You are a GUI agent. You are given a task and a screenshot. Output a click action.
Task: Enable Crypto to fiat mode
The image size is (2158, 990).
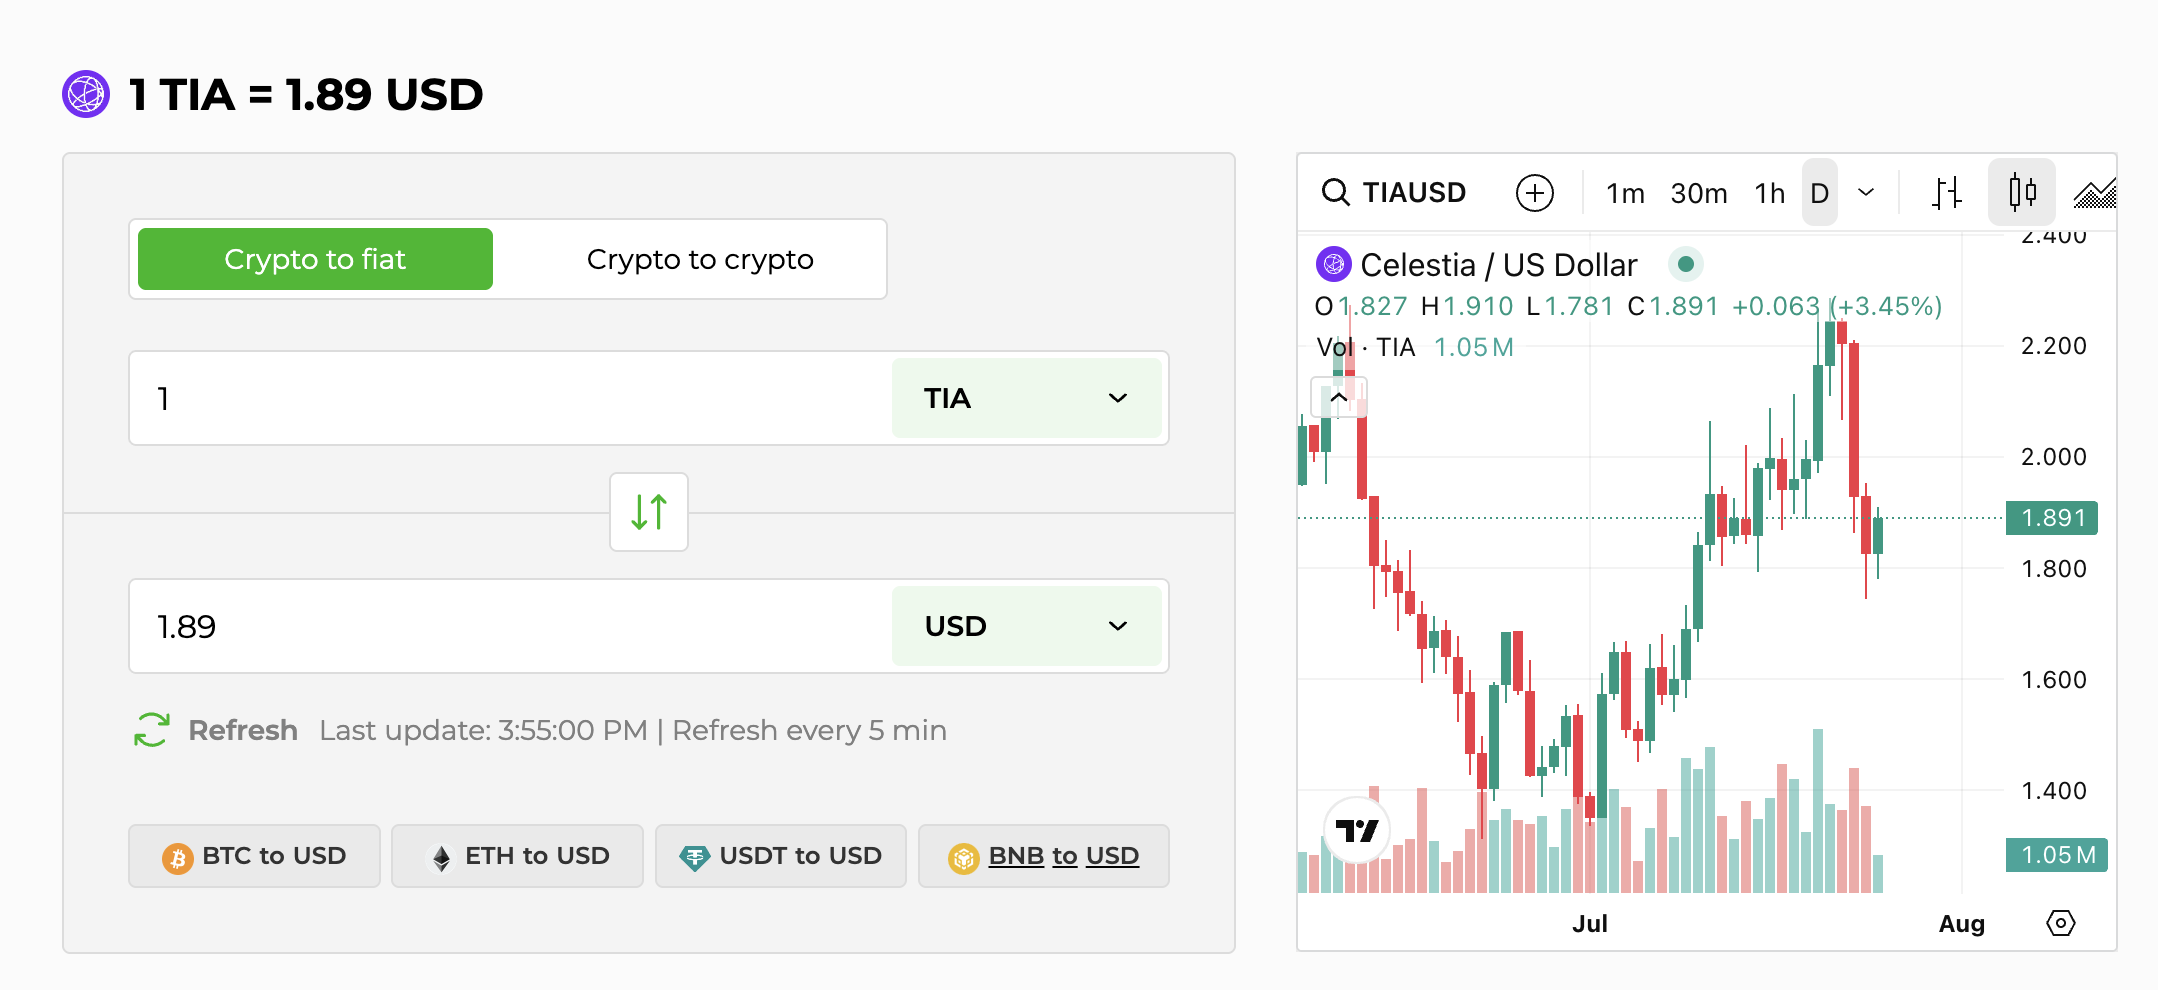314,259
